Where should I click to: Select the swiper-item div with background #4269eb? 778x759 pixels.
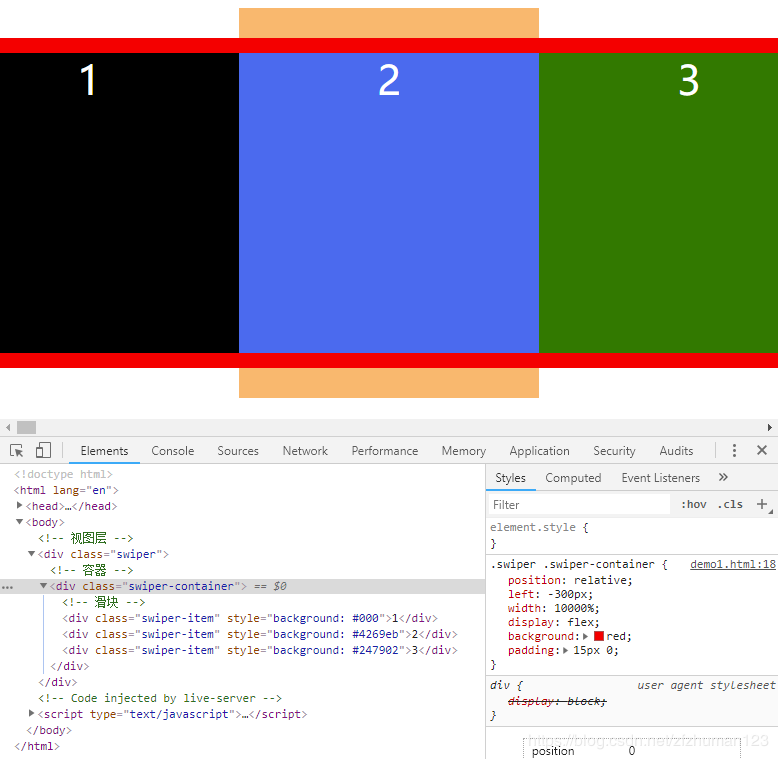coord(259,634)
